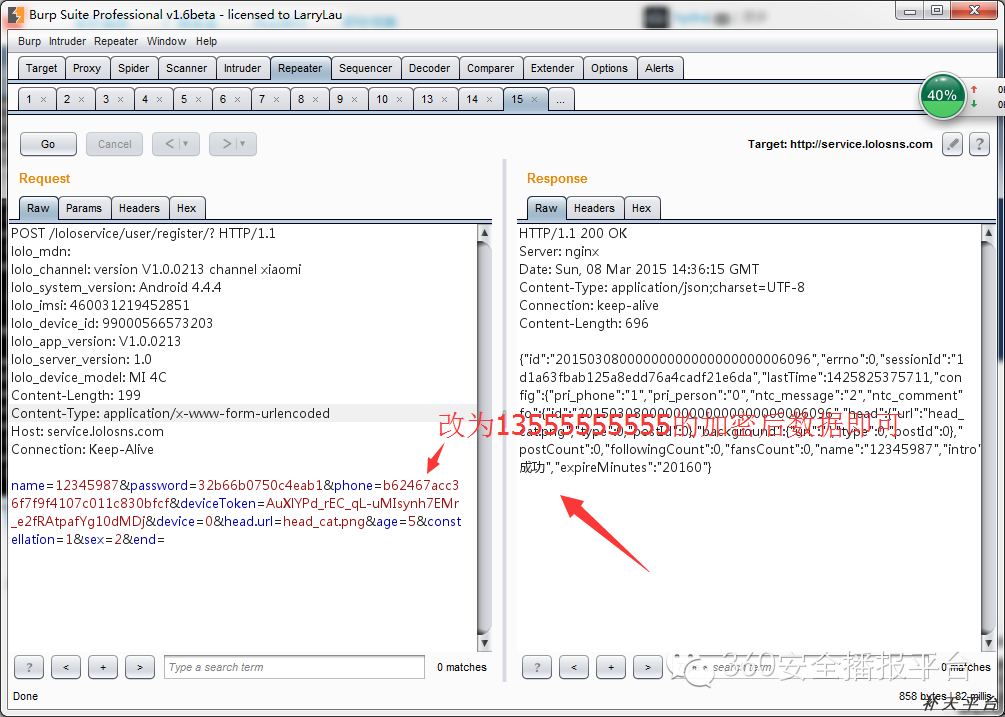The image size is (1005, 717).
Task: Click request scrollbar up arrow
Action: point(485,233)
